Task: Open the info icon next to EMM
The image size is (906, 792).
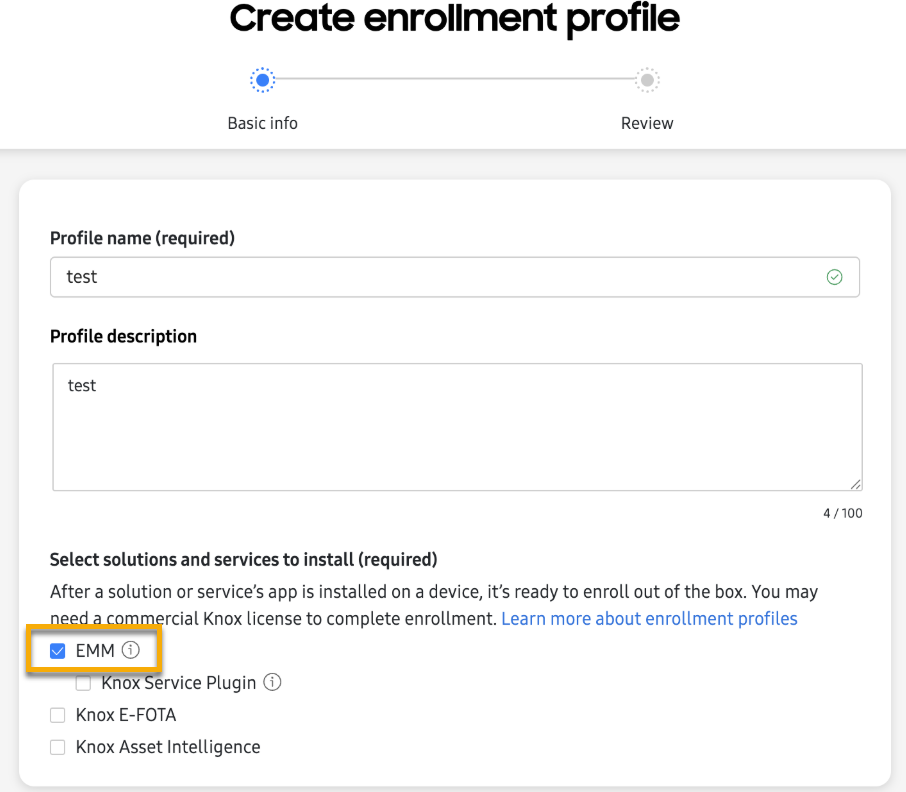Action: click(x=131, y=651)
